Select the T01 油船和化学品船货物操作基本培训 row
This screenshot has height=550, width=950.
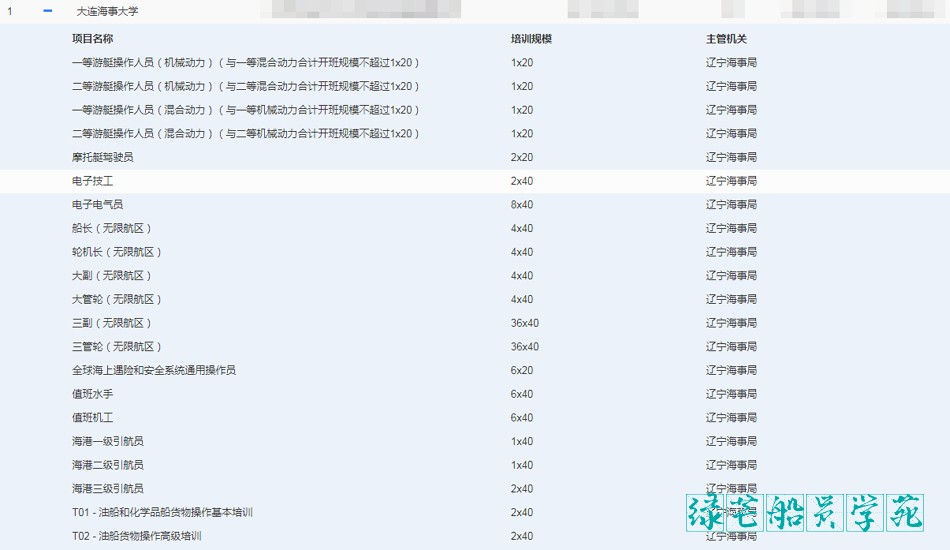point(475,512)
